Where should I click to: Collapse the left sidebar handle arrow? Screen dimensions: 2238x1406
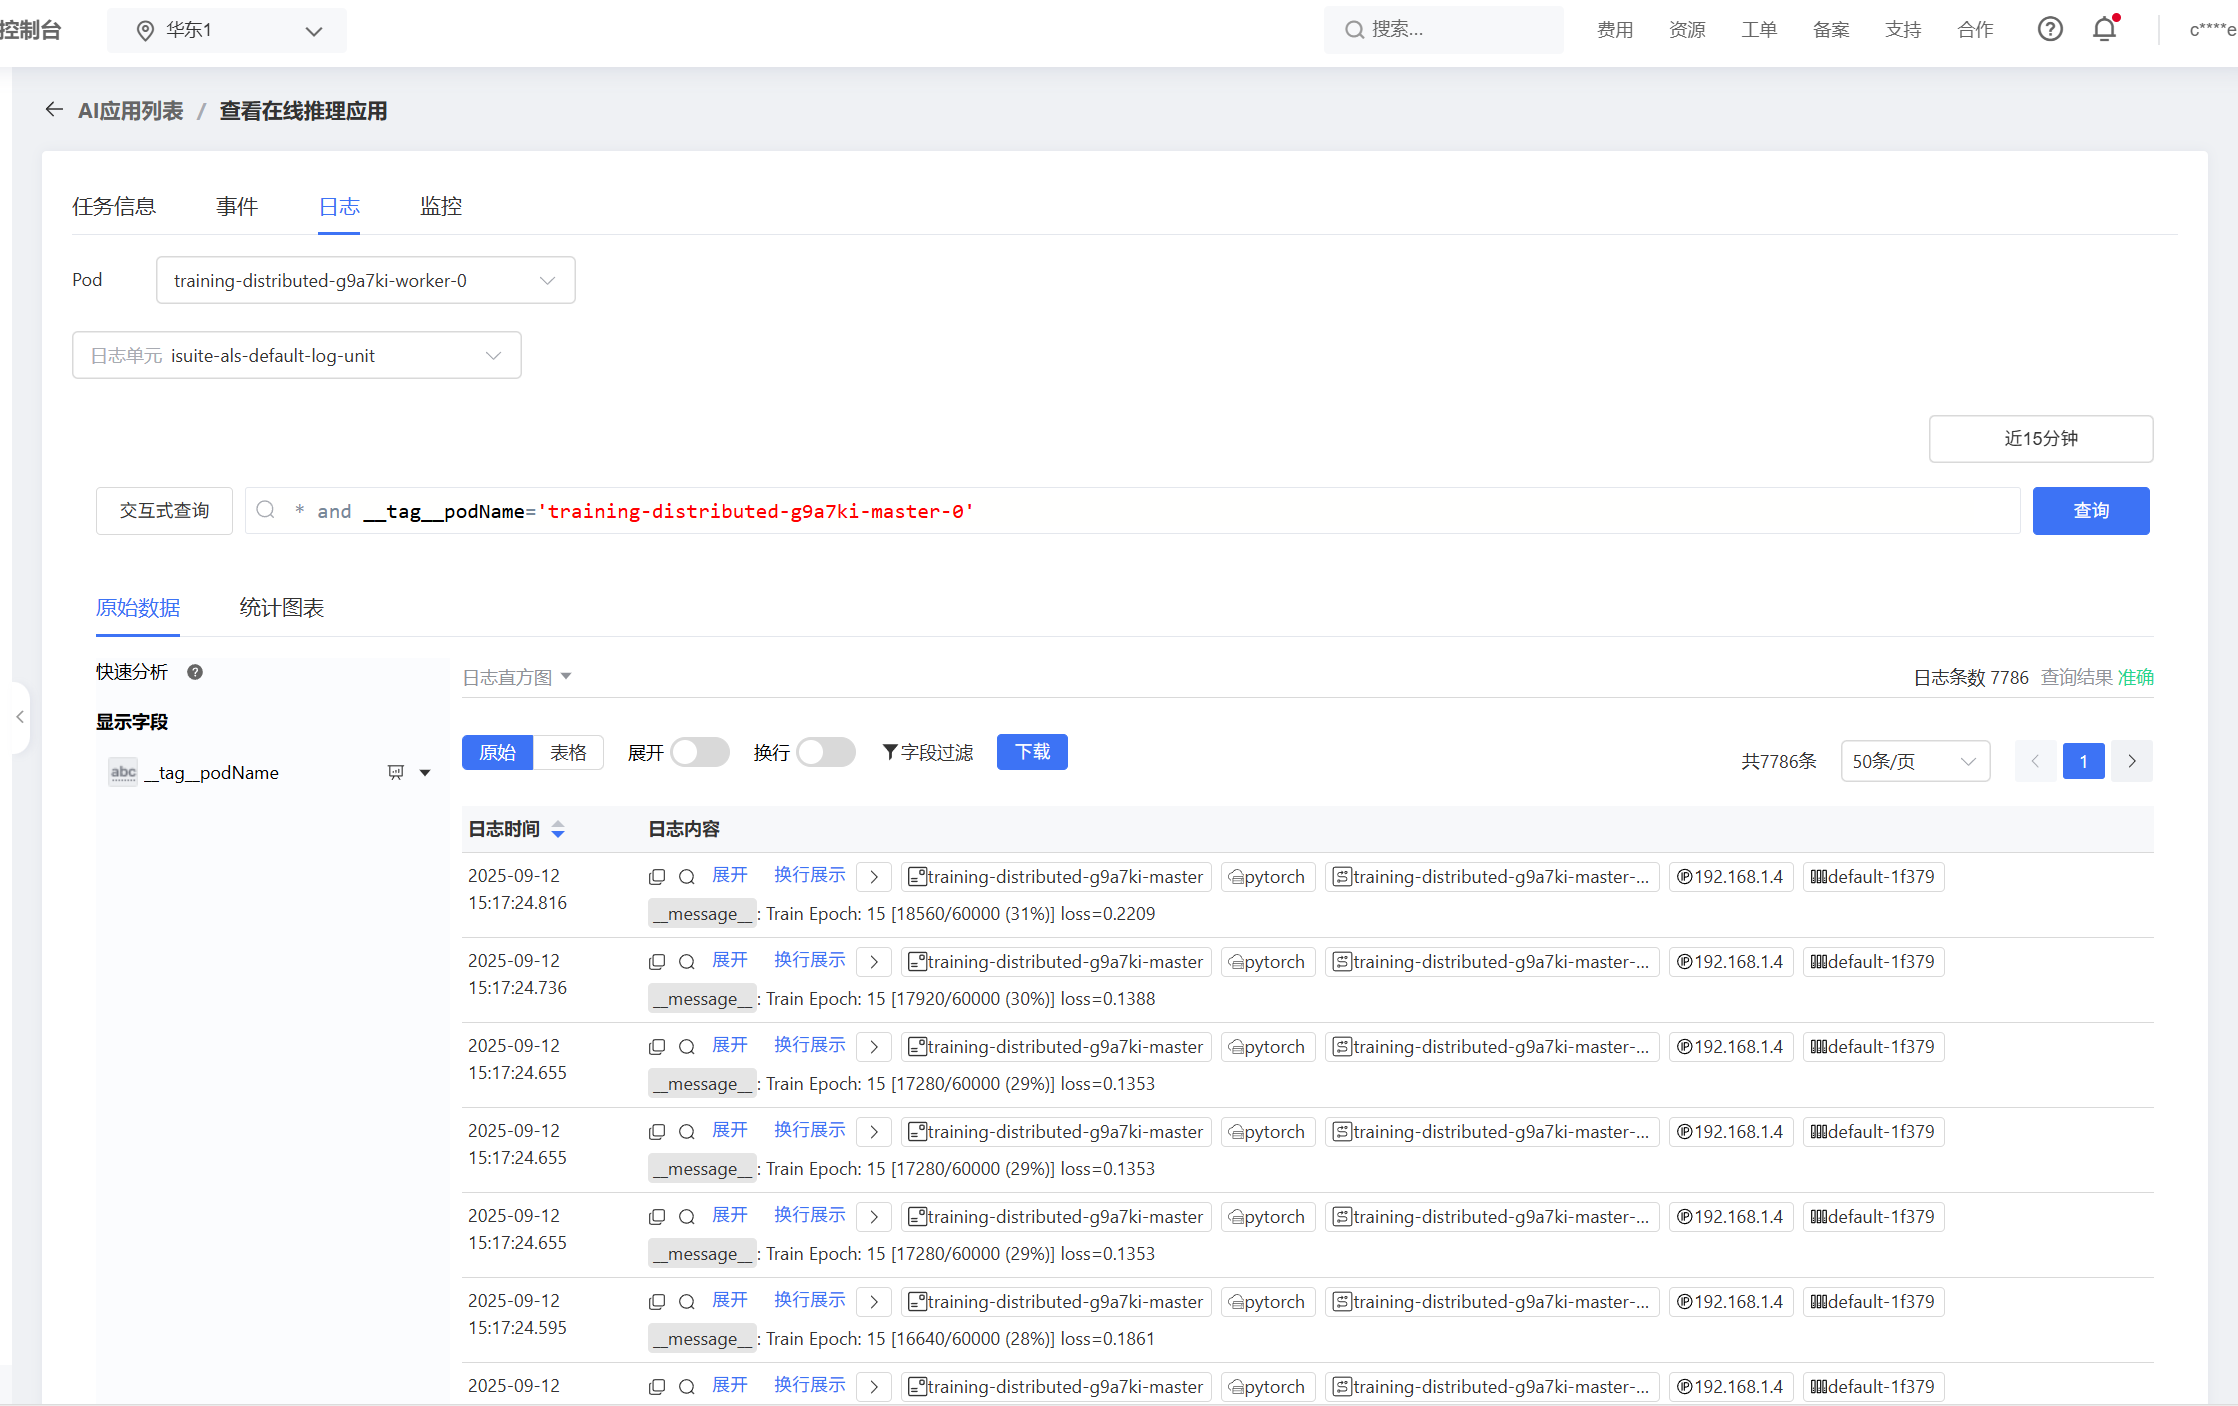(x=20, y=717)
